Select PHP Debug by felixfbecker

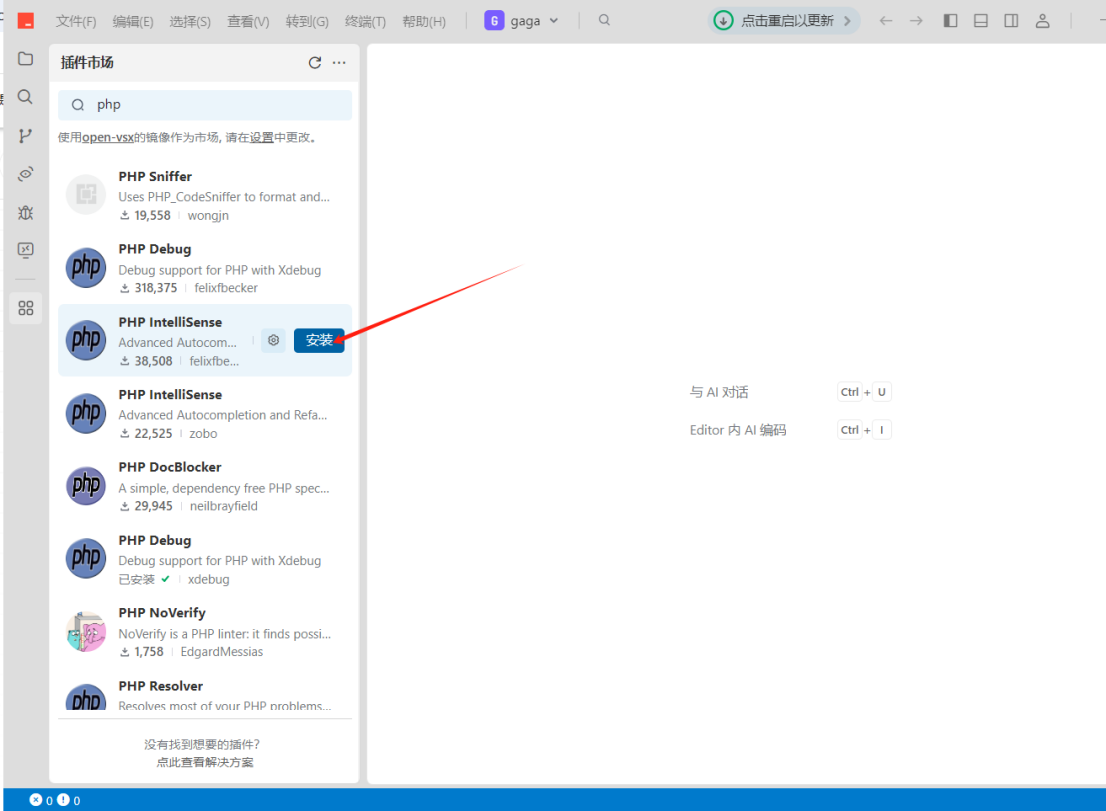[x=205, y=268]
